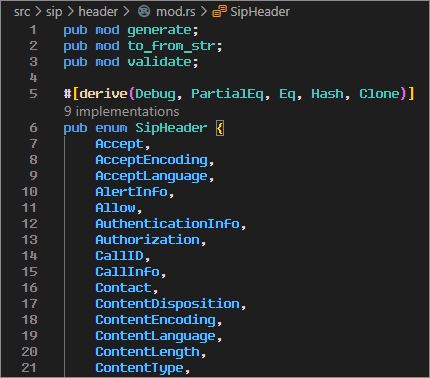430x378 pixels.
Task: Click the highlighted opening brace on line 6
Action: click(x=220, y=128)
